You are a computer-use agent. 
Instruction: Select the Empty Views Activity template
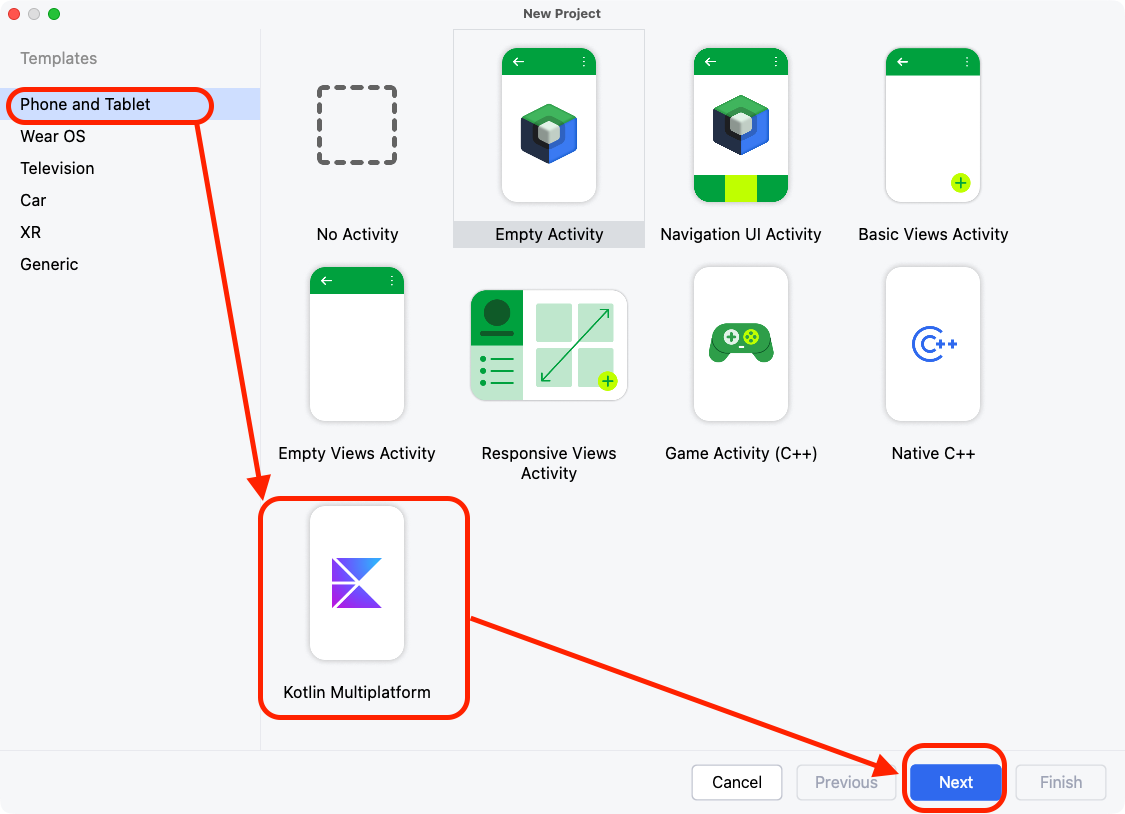click(x=357, y=344)
